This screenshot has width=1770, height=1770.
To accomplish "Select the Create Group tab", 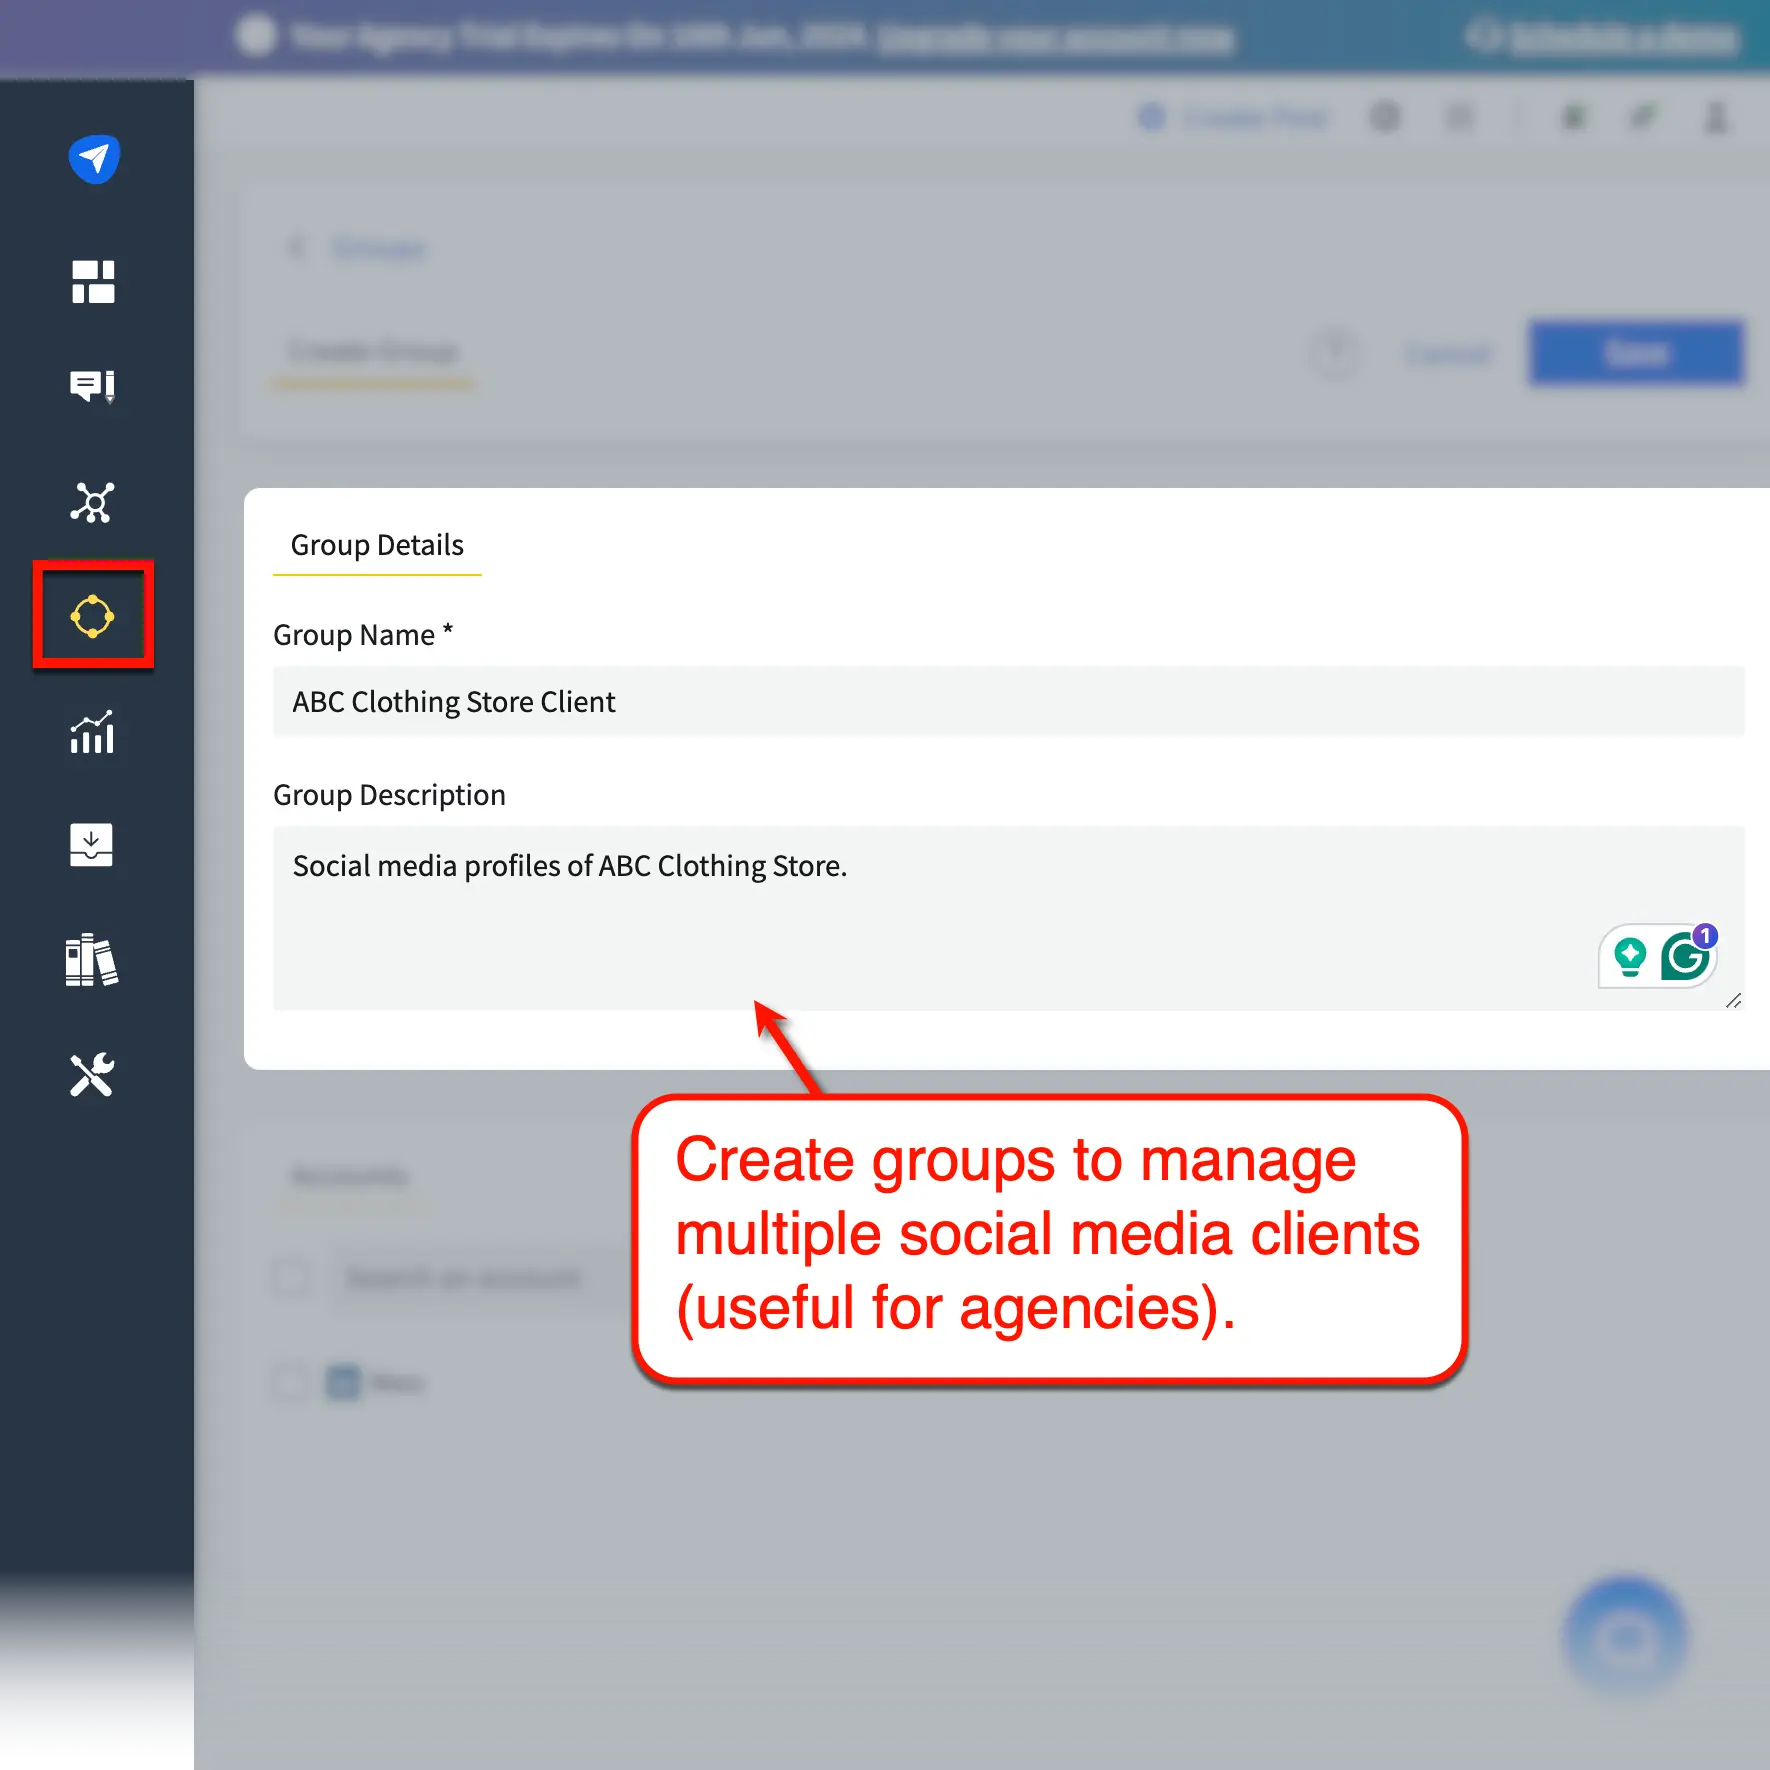I will (372, 352).
